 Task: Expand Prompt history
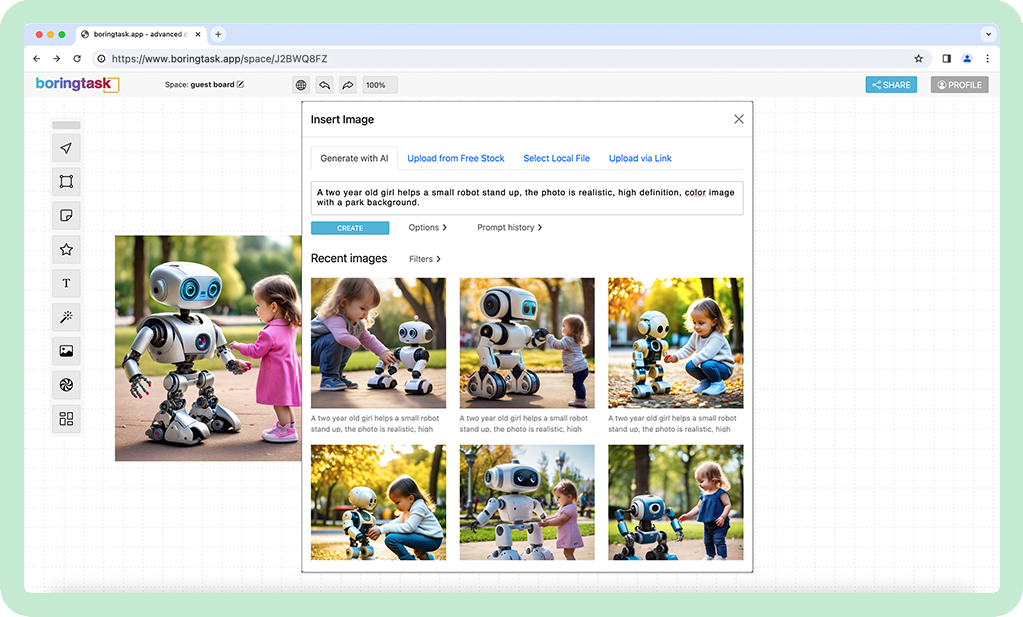pos(509,228)
